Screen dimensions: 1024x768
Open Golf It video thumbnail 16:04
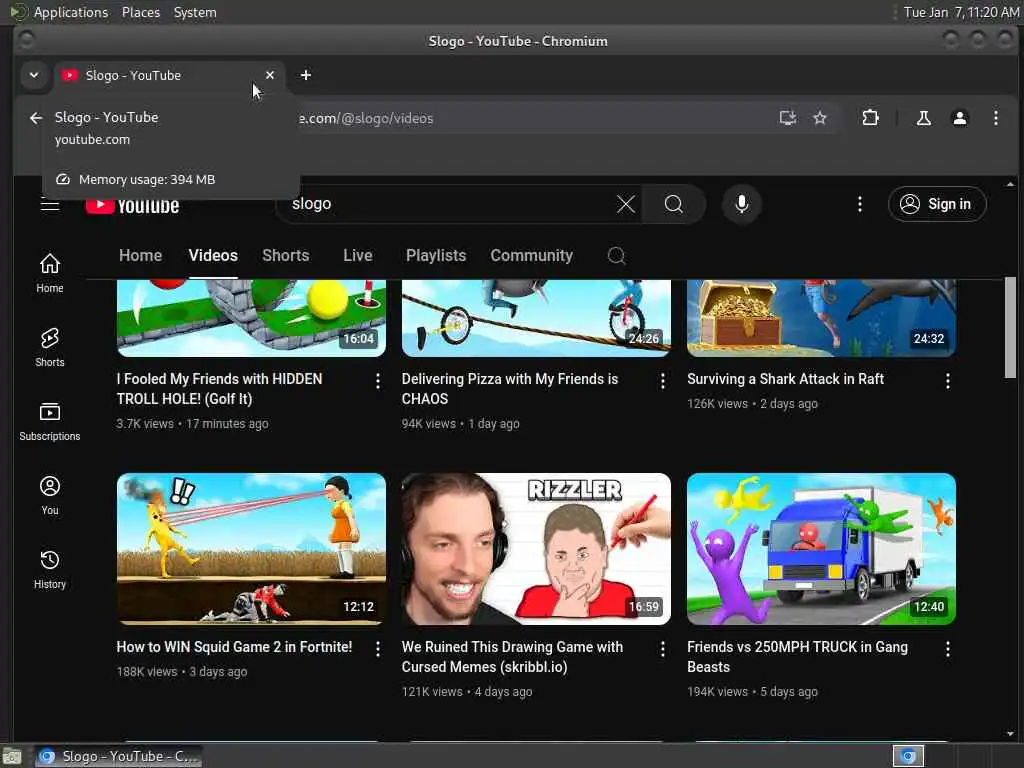pos(251,318)
